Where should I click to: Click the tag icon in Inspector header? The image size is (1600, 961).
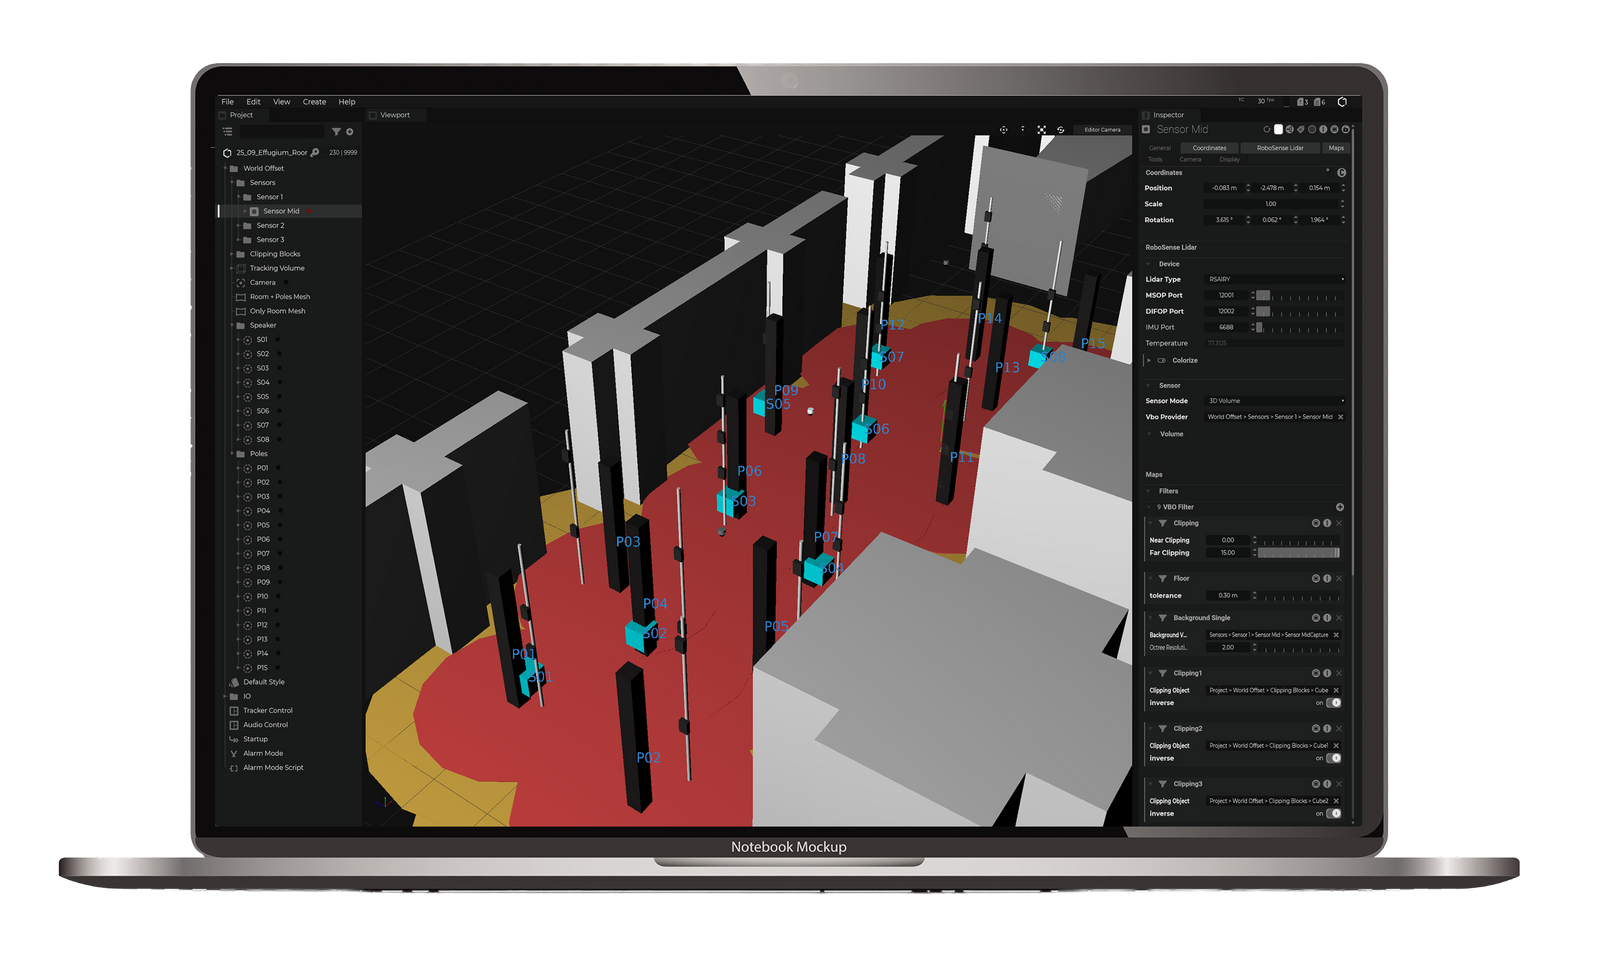(x=1300, y=130)
